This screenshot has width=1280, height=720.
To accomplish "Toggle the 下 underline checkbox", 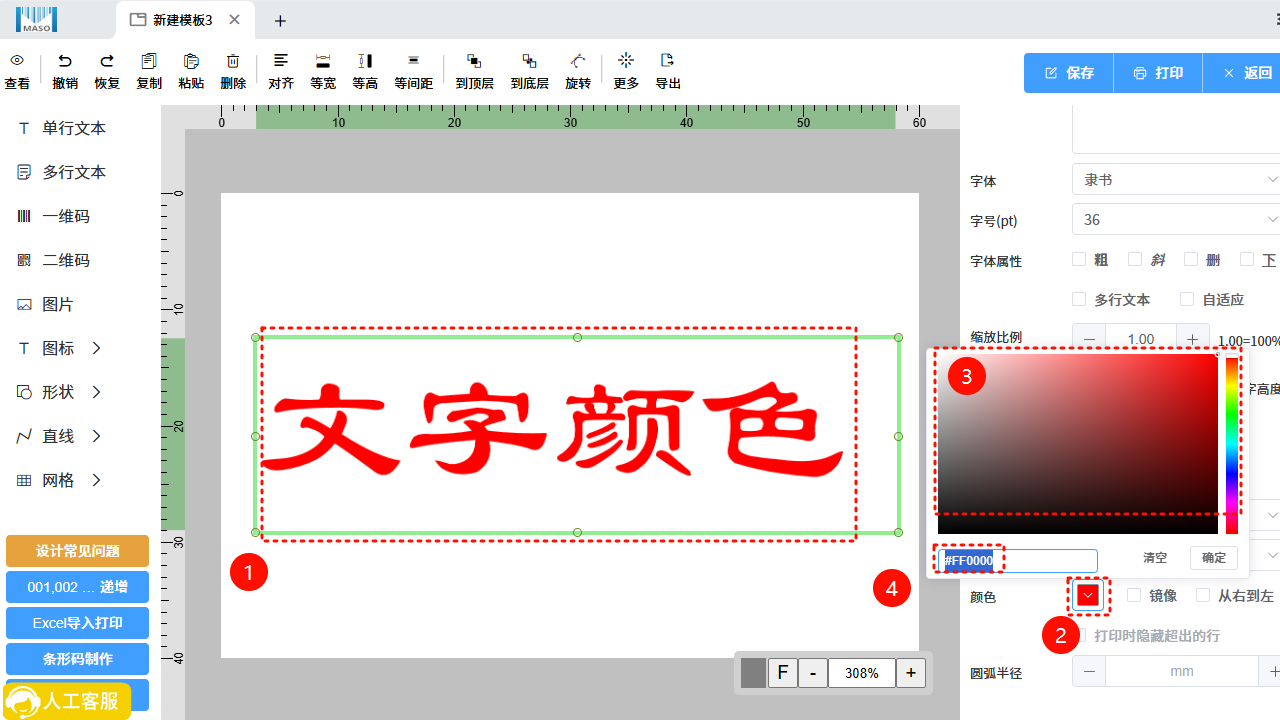I will point(1247,259).
